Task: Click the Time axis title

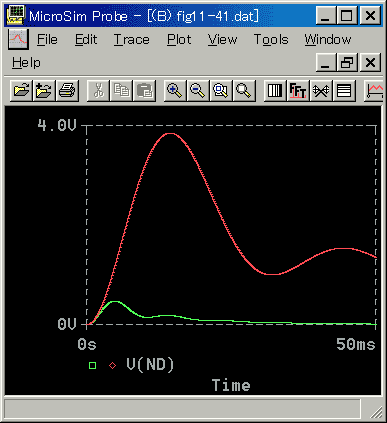Action: coord(231,385)
